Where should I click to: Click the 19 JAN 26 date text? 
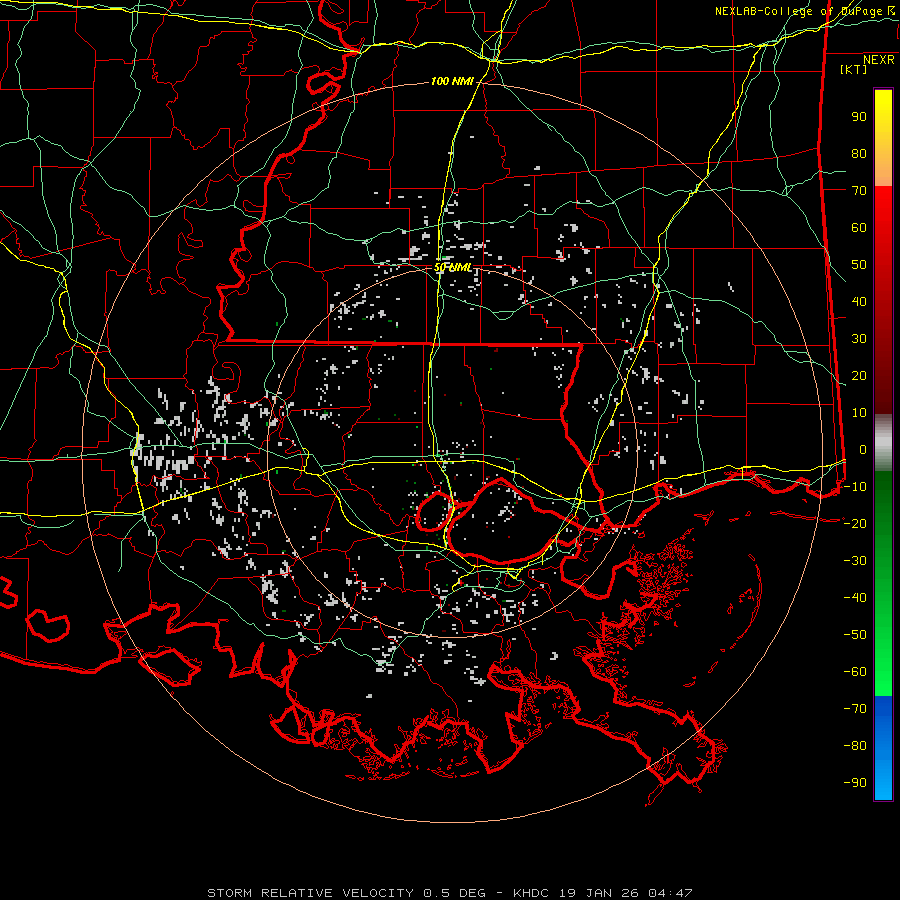599,893
